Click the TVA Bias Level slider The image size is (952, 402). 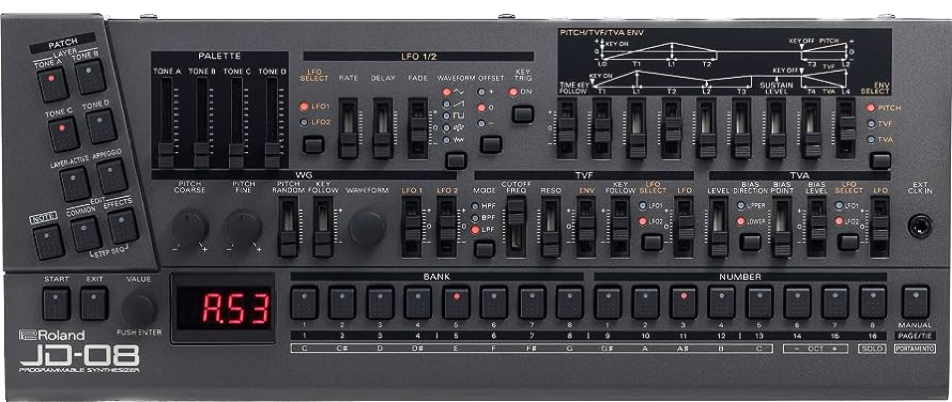pos(817,227)
